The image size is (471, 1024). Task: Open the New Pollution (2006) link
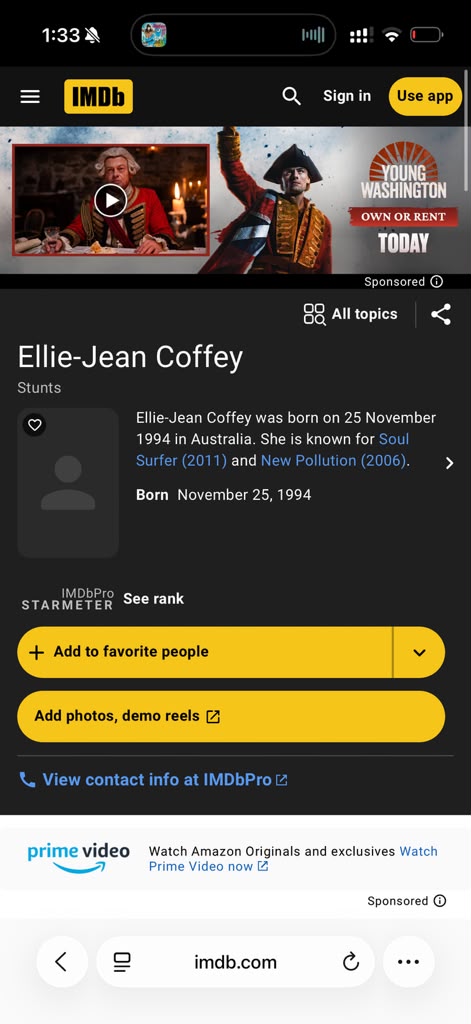pyautogui.click(x=334, y=460)
